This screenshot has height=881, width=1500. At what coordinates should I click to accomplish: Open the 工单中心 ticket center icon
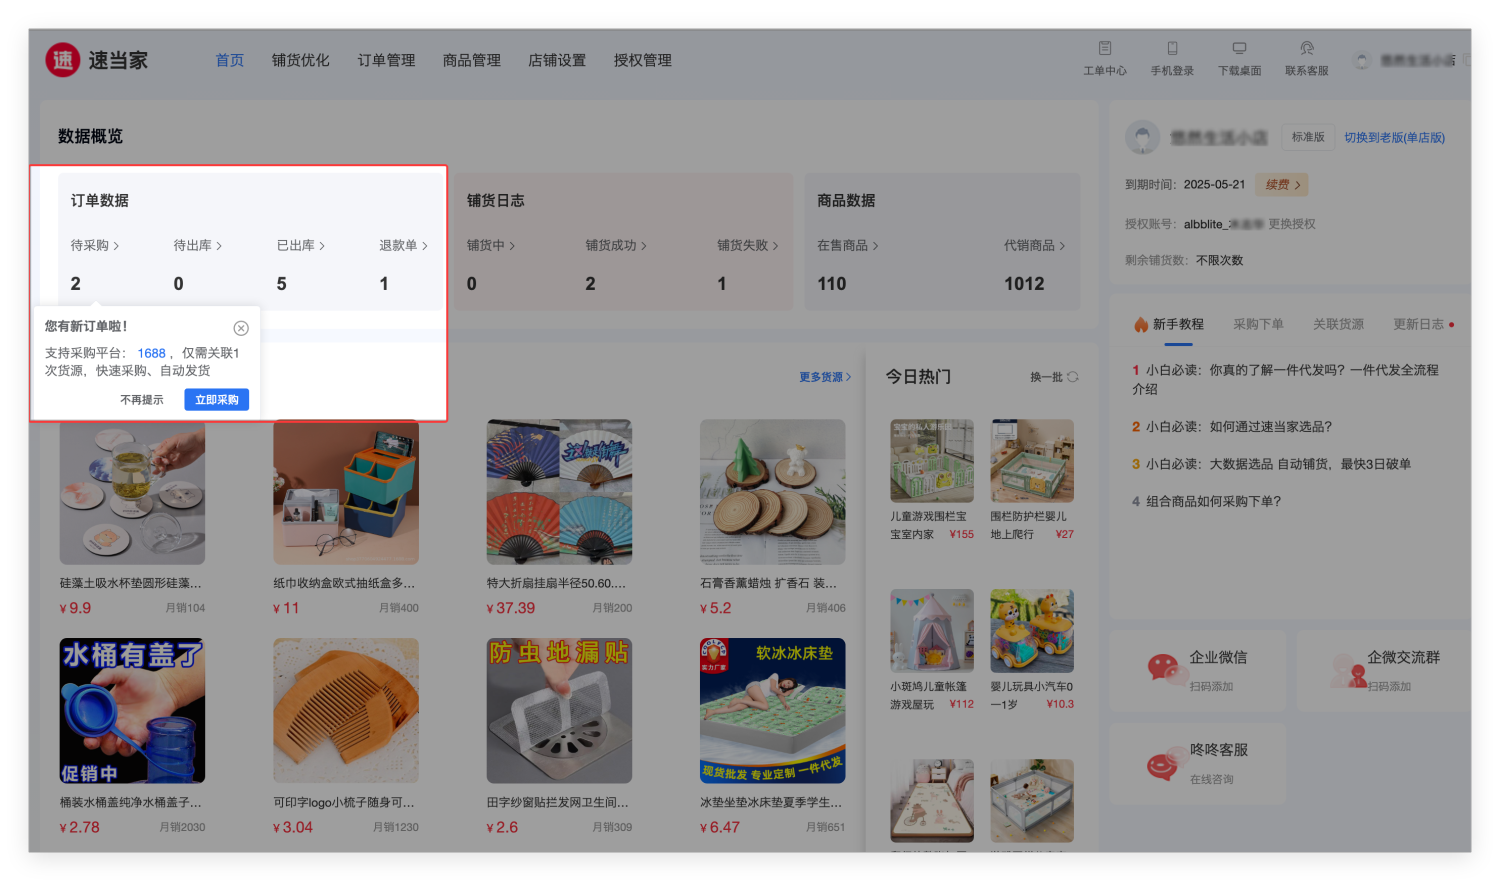coord(1105,48)
